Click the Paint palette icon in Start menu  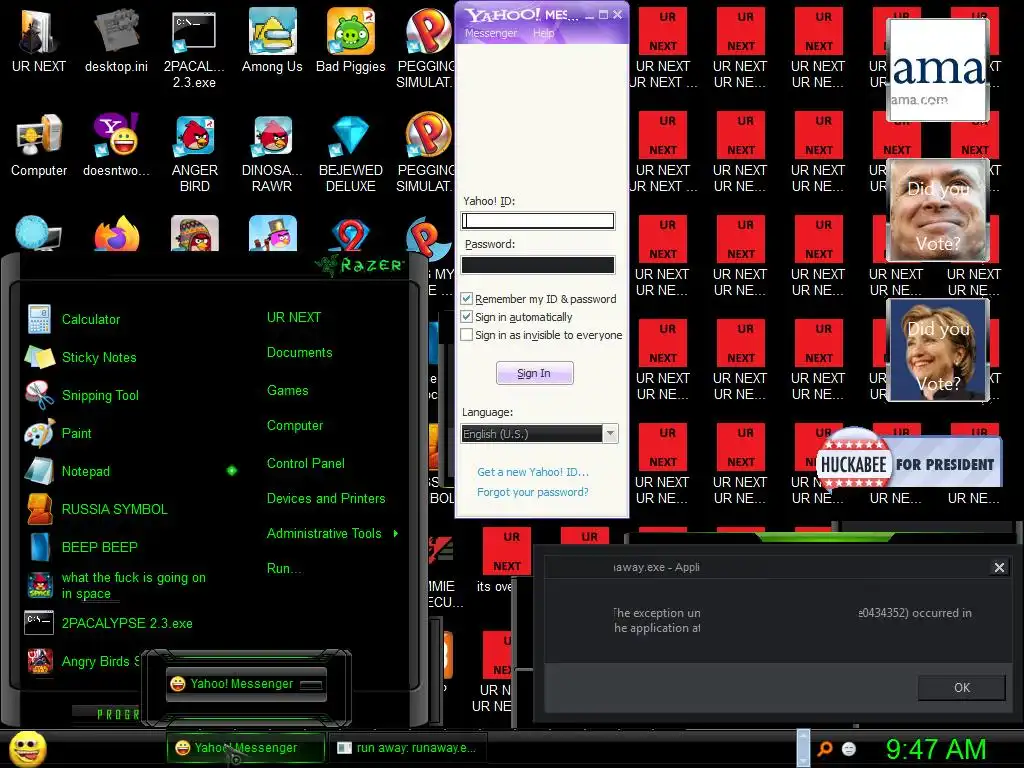39,433
